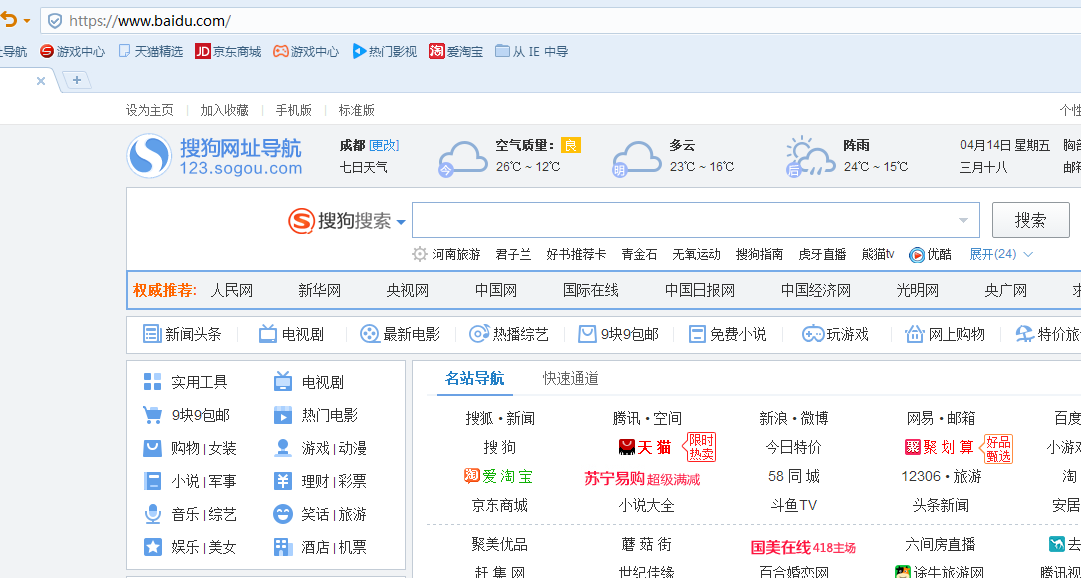Open the 聚划算 site link
The width and height of the screenshot is (1081, 578).
[x=938, y=447]
